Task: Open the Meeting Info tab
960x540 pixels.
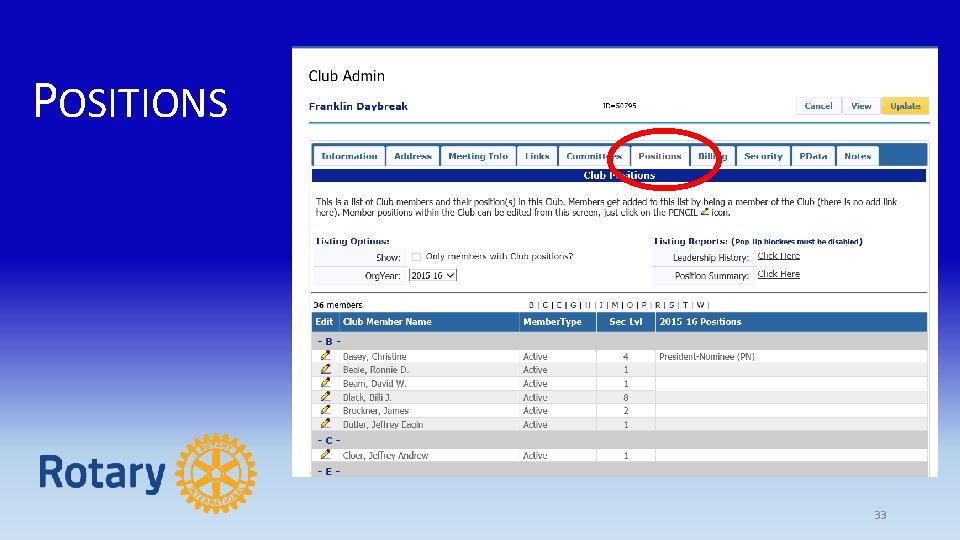Action: (x=478, y=156)
